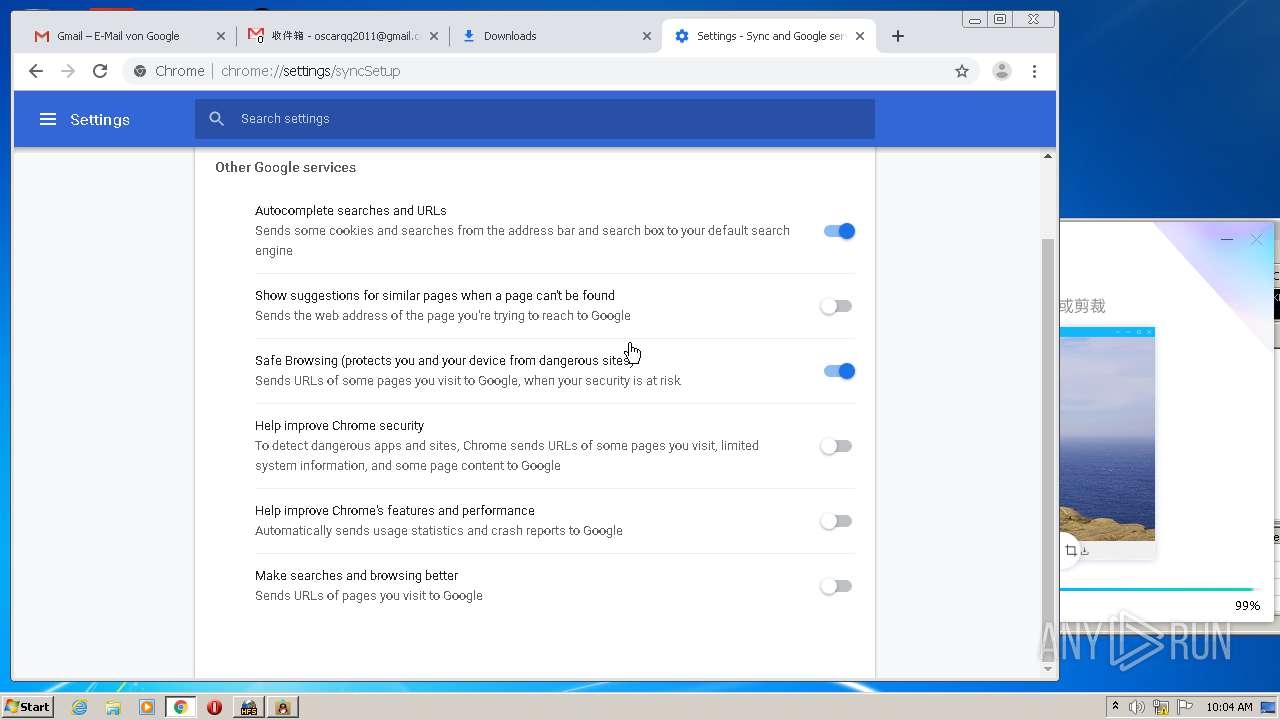Click the Help improve Chrome security label
This screenshot has width=1280, height=720.
[x=340, y=426]
